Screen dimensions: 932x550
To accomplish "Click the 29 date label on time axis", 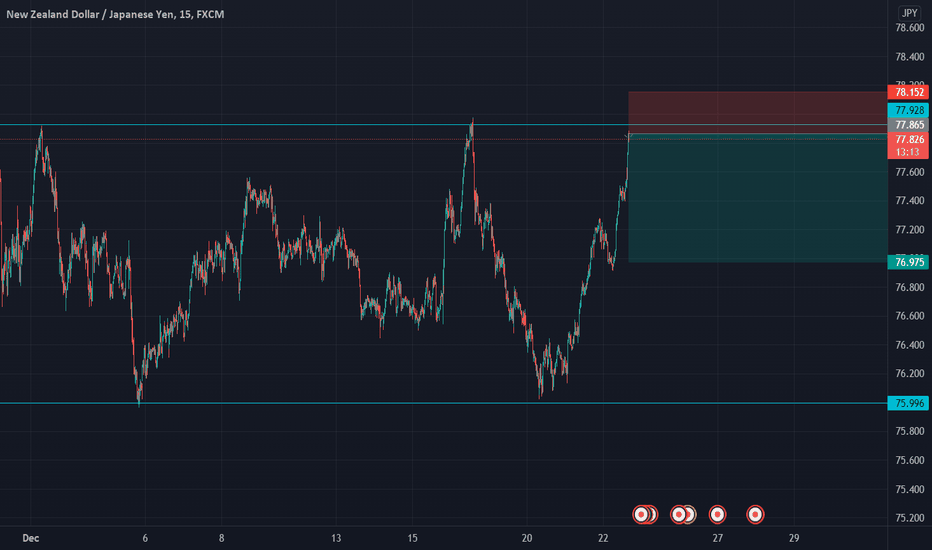I will (794, 538).
